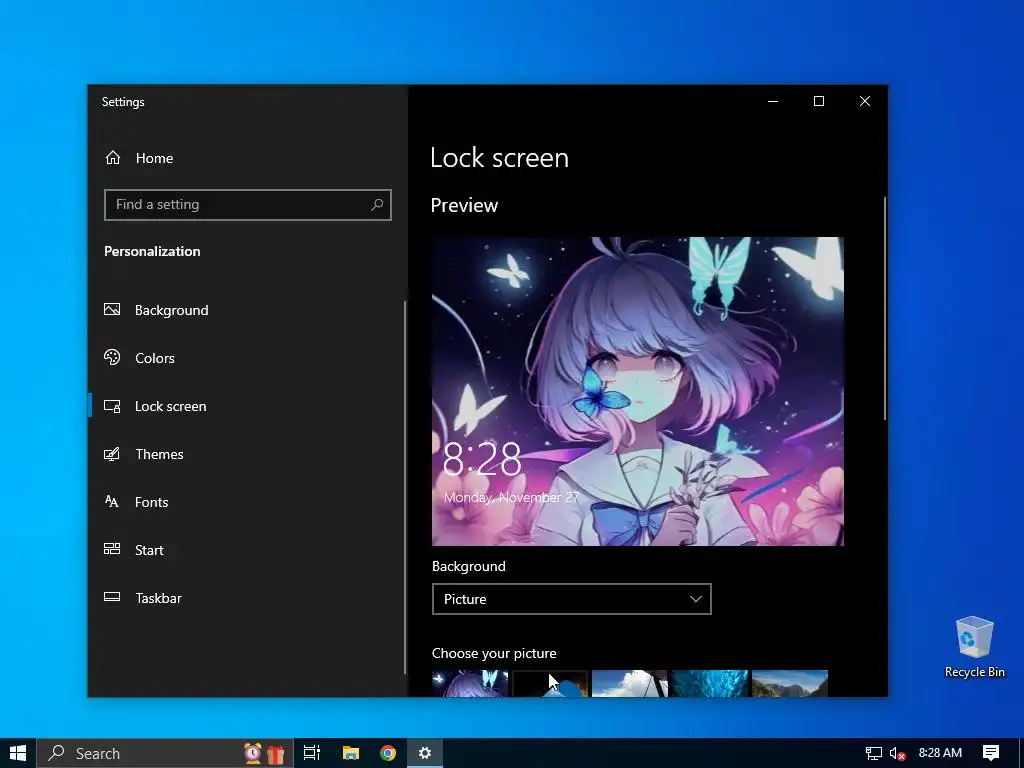This screenshot has width=1024, height=768.
Task: Click the Settings gear taskbar icon
Action: pos(425,753)
